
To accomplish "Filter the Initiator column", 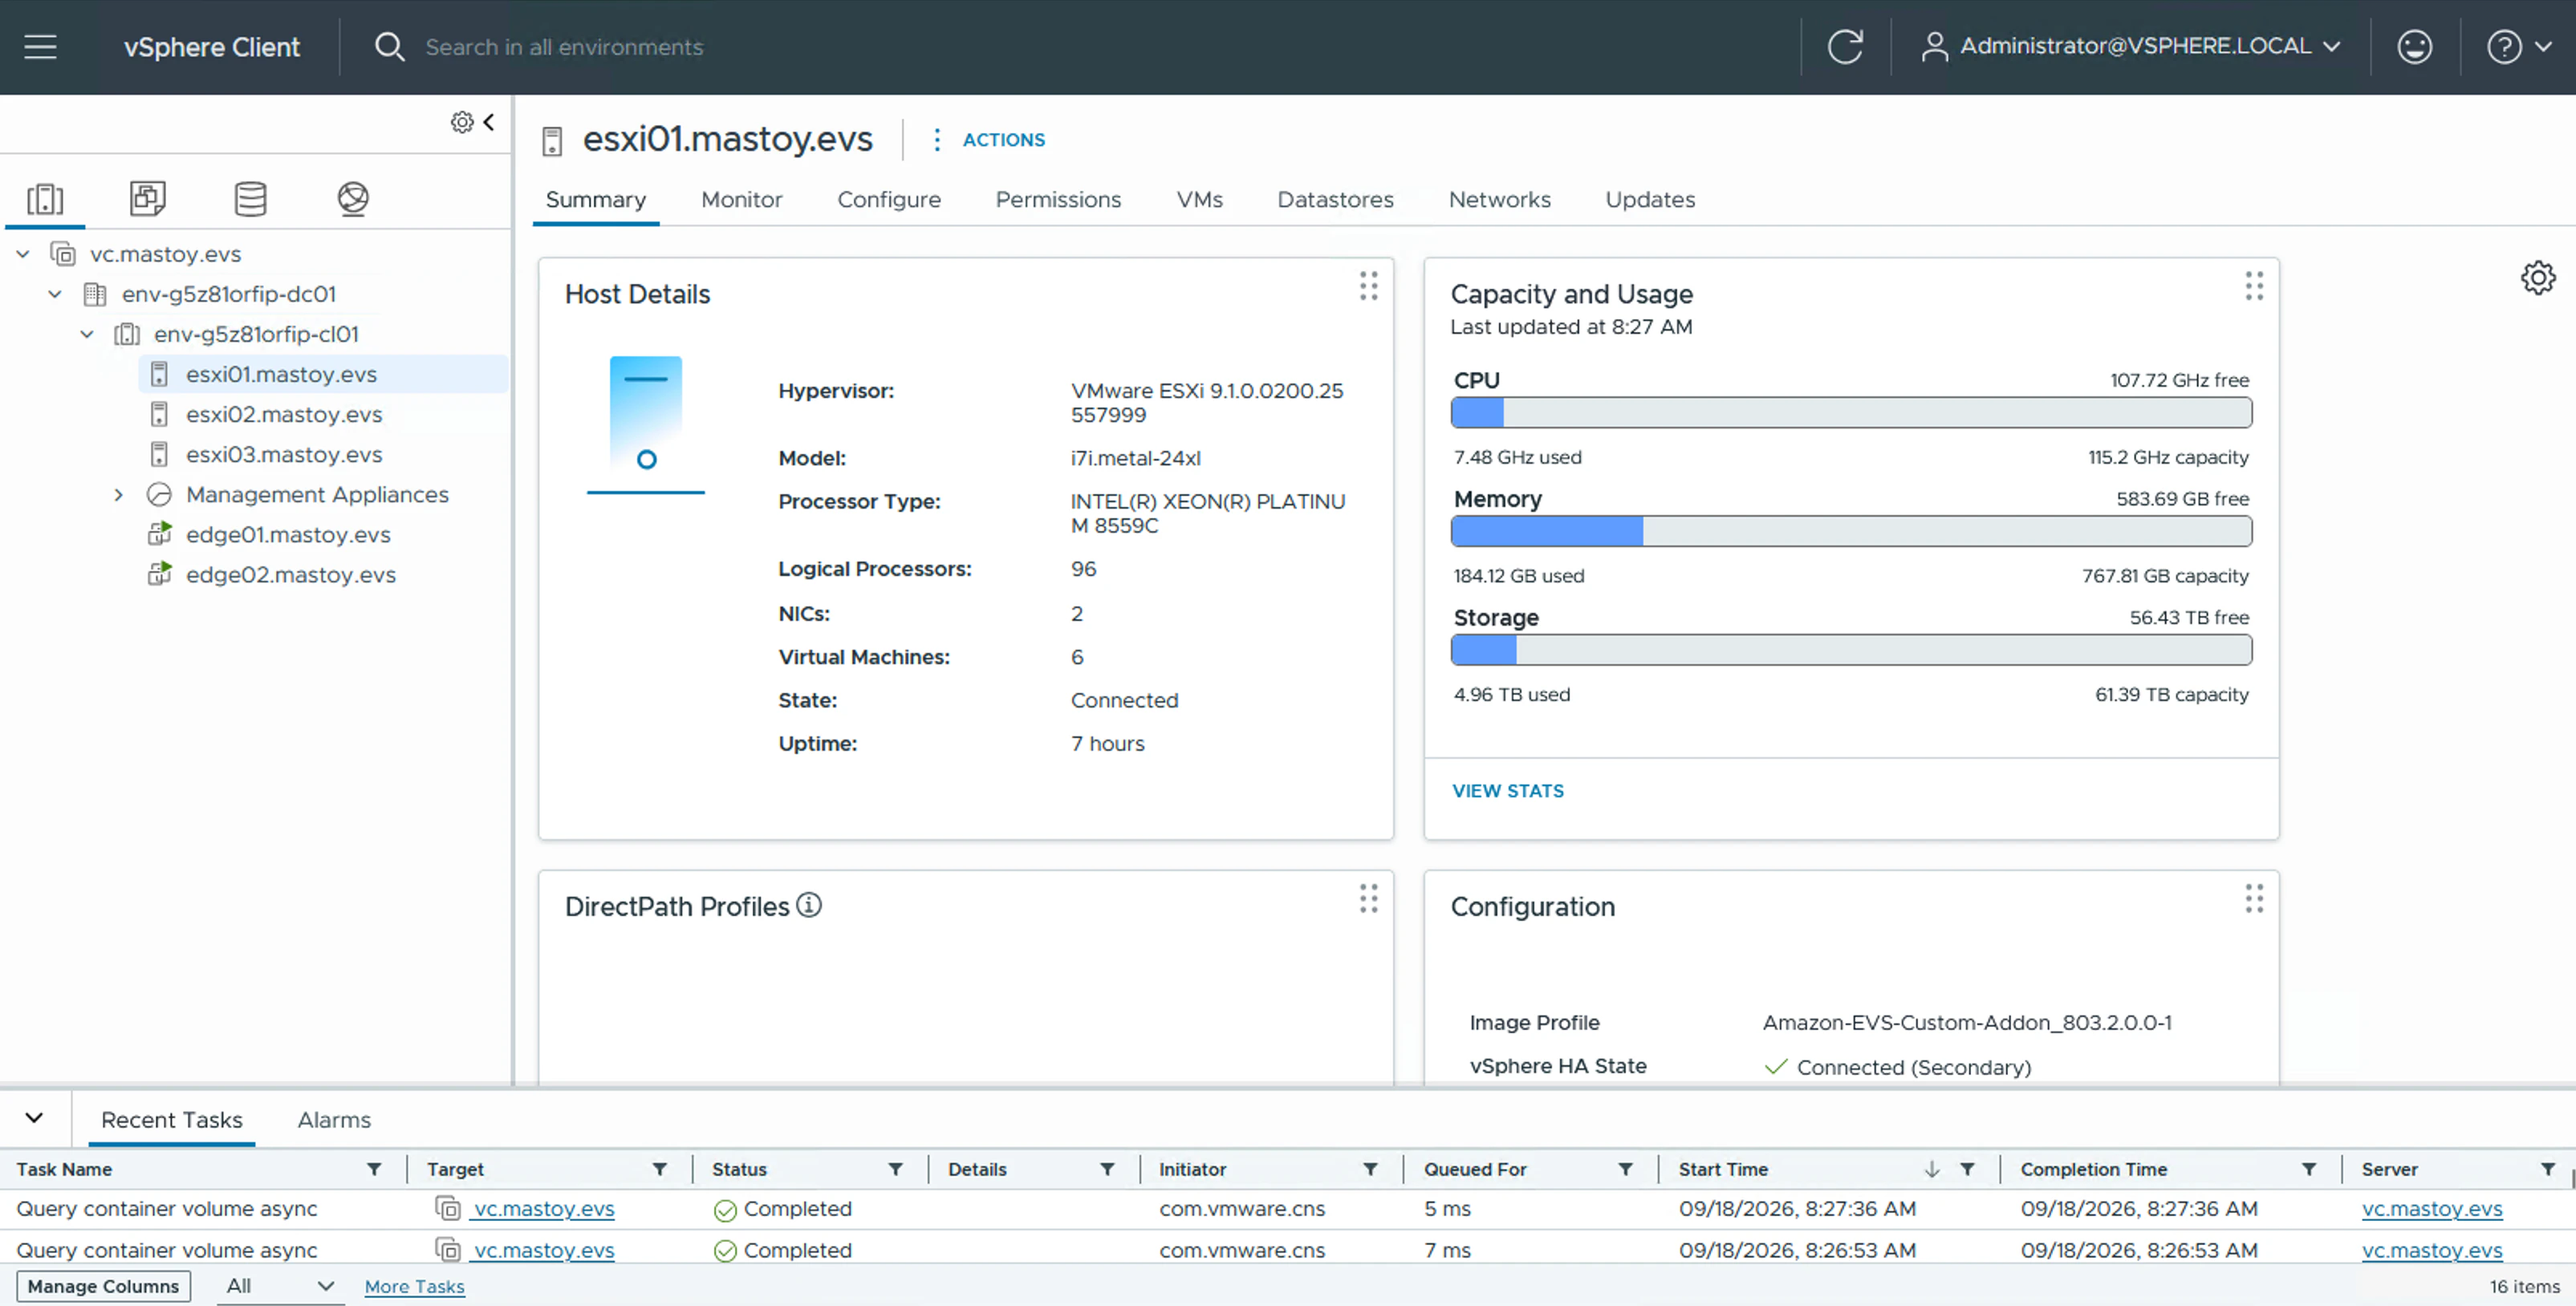I will click(1371, 1169).
